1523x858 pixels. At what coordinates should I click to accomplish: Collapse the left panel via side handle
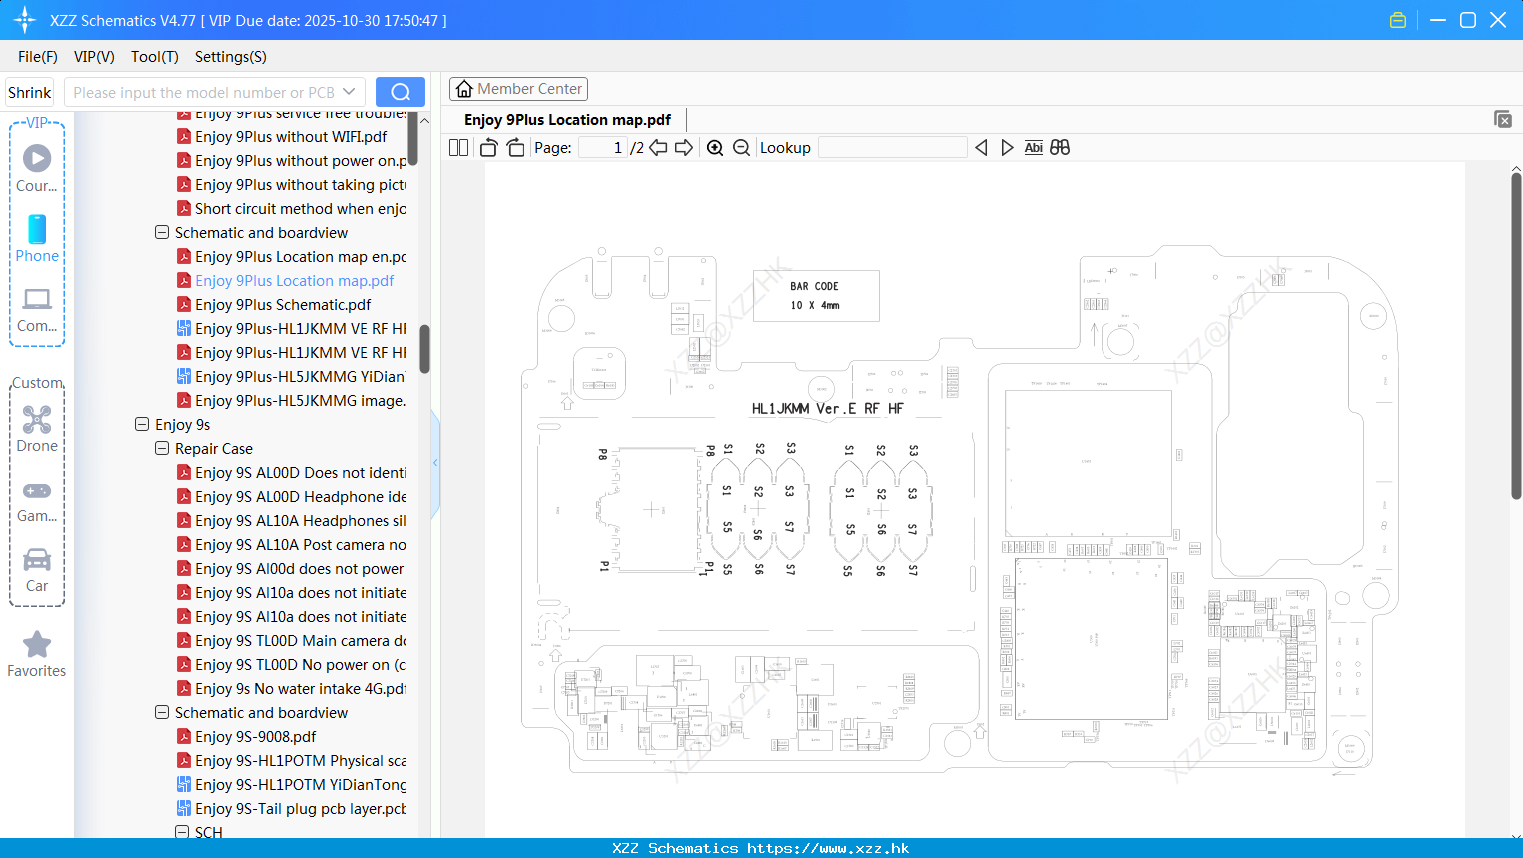point(435,463)
